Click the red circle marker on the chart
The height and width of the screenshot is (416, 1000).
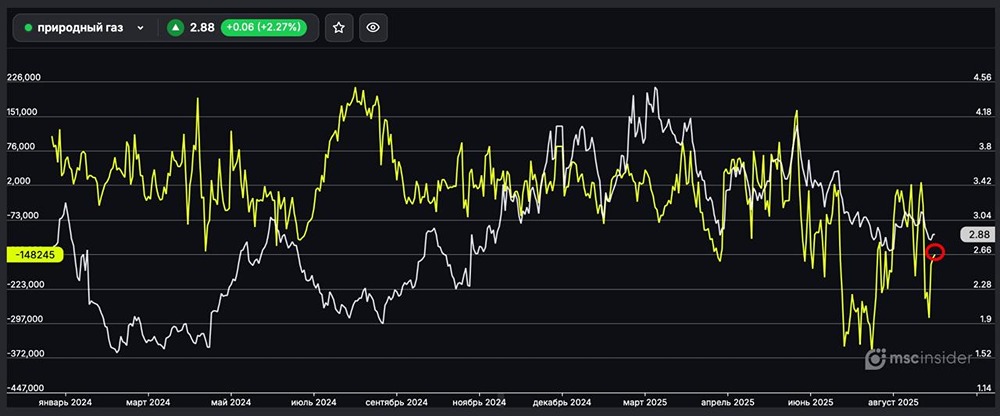(x=936, y=251)
